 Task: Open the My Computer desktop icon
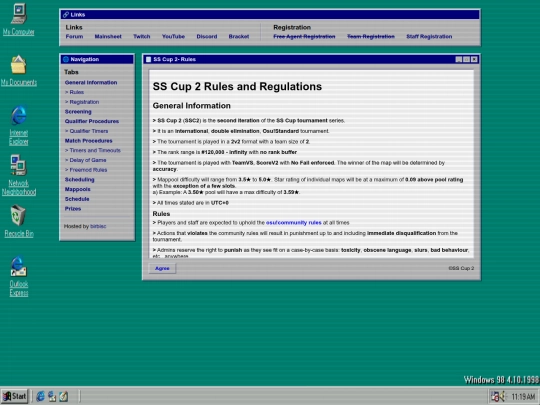tap(19, 19)
